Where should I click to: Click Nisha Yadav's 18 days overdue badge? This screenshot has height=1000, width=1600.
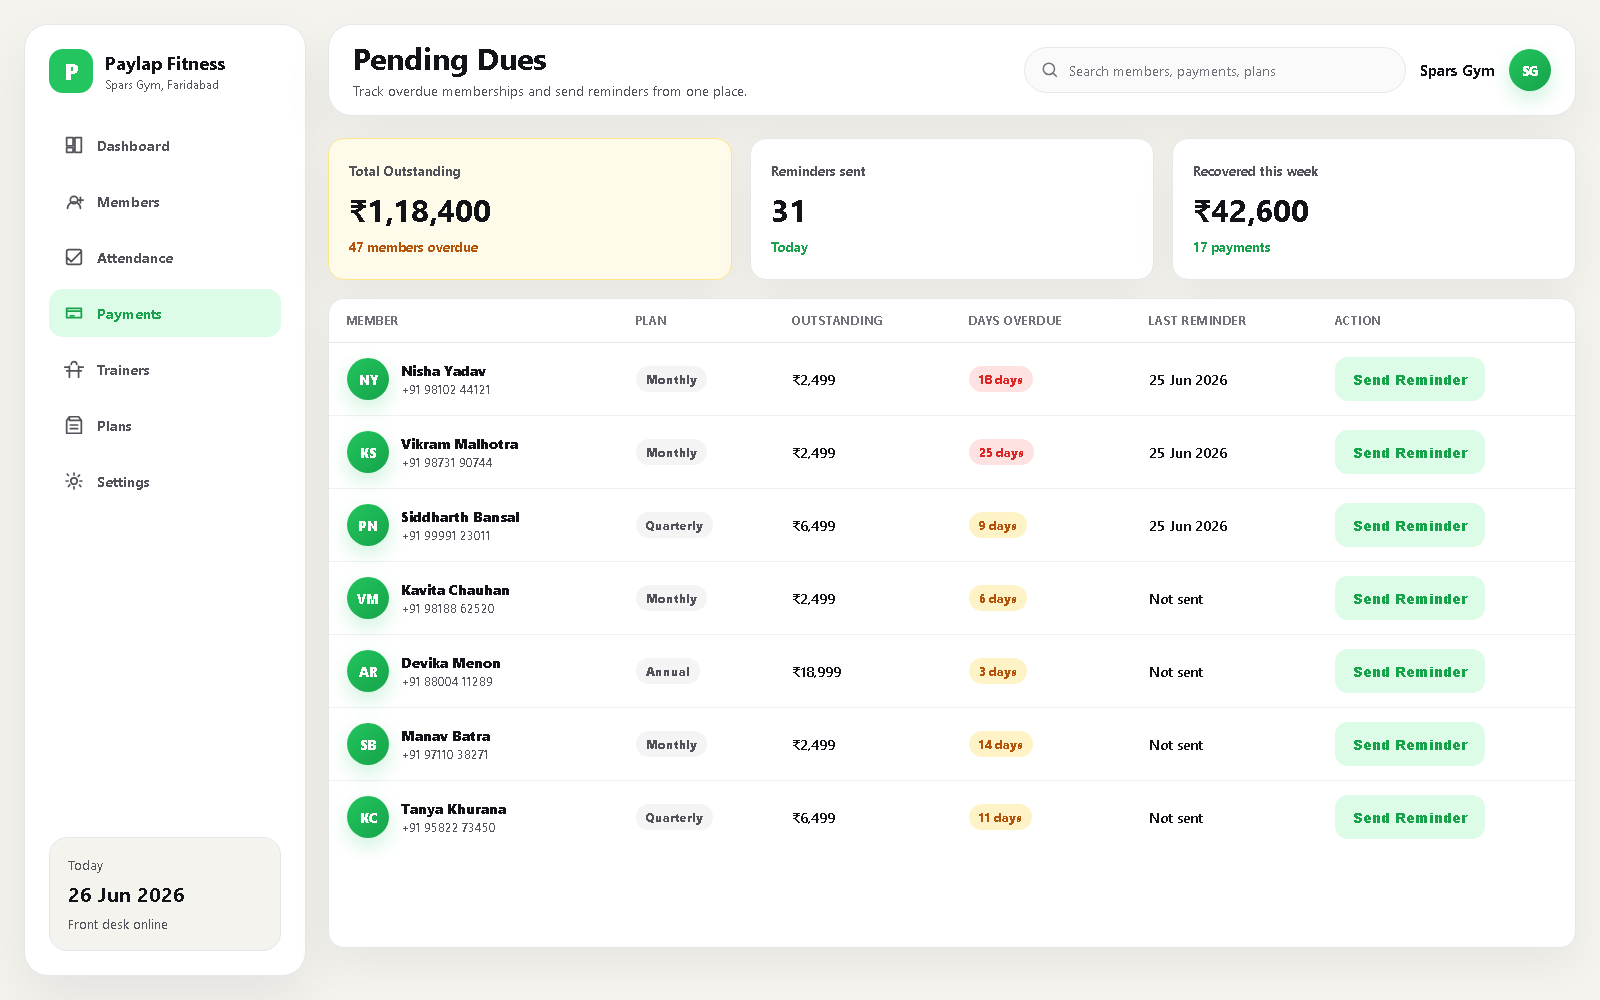coord(1000,379)
